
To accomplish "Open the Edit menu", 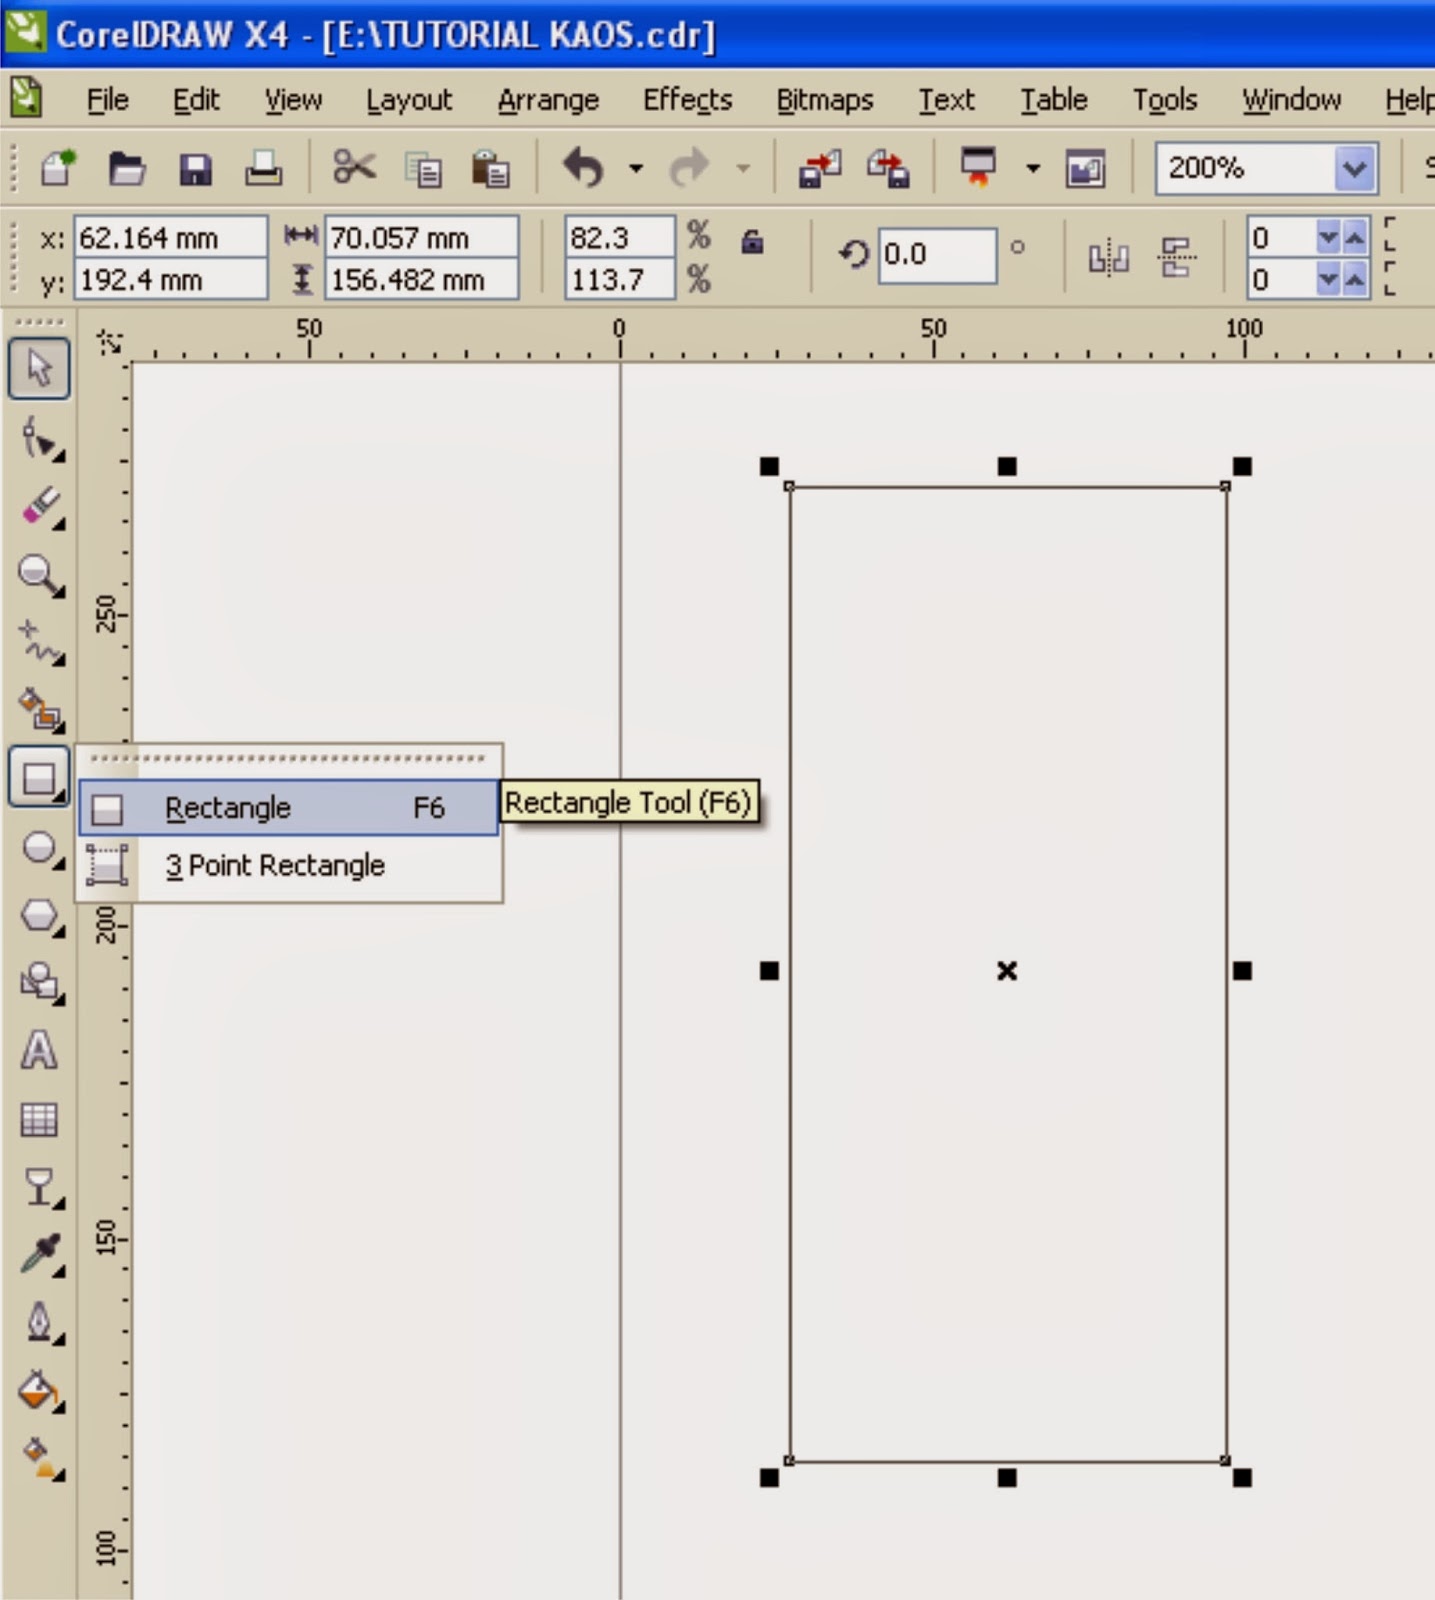I will coord(196,100).
